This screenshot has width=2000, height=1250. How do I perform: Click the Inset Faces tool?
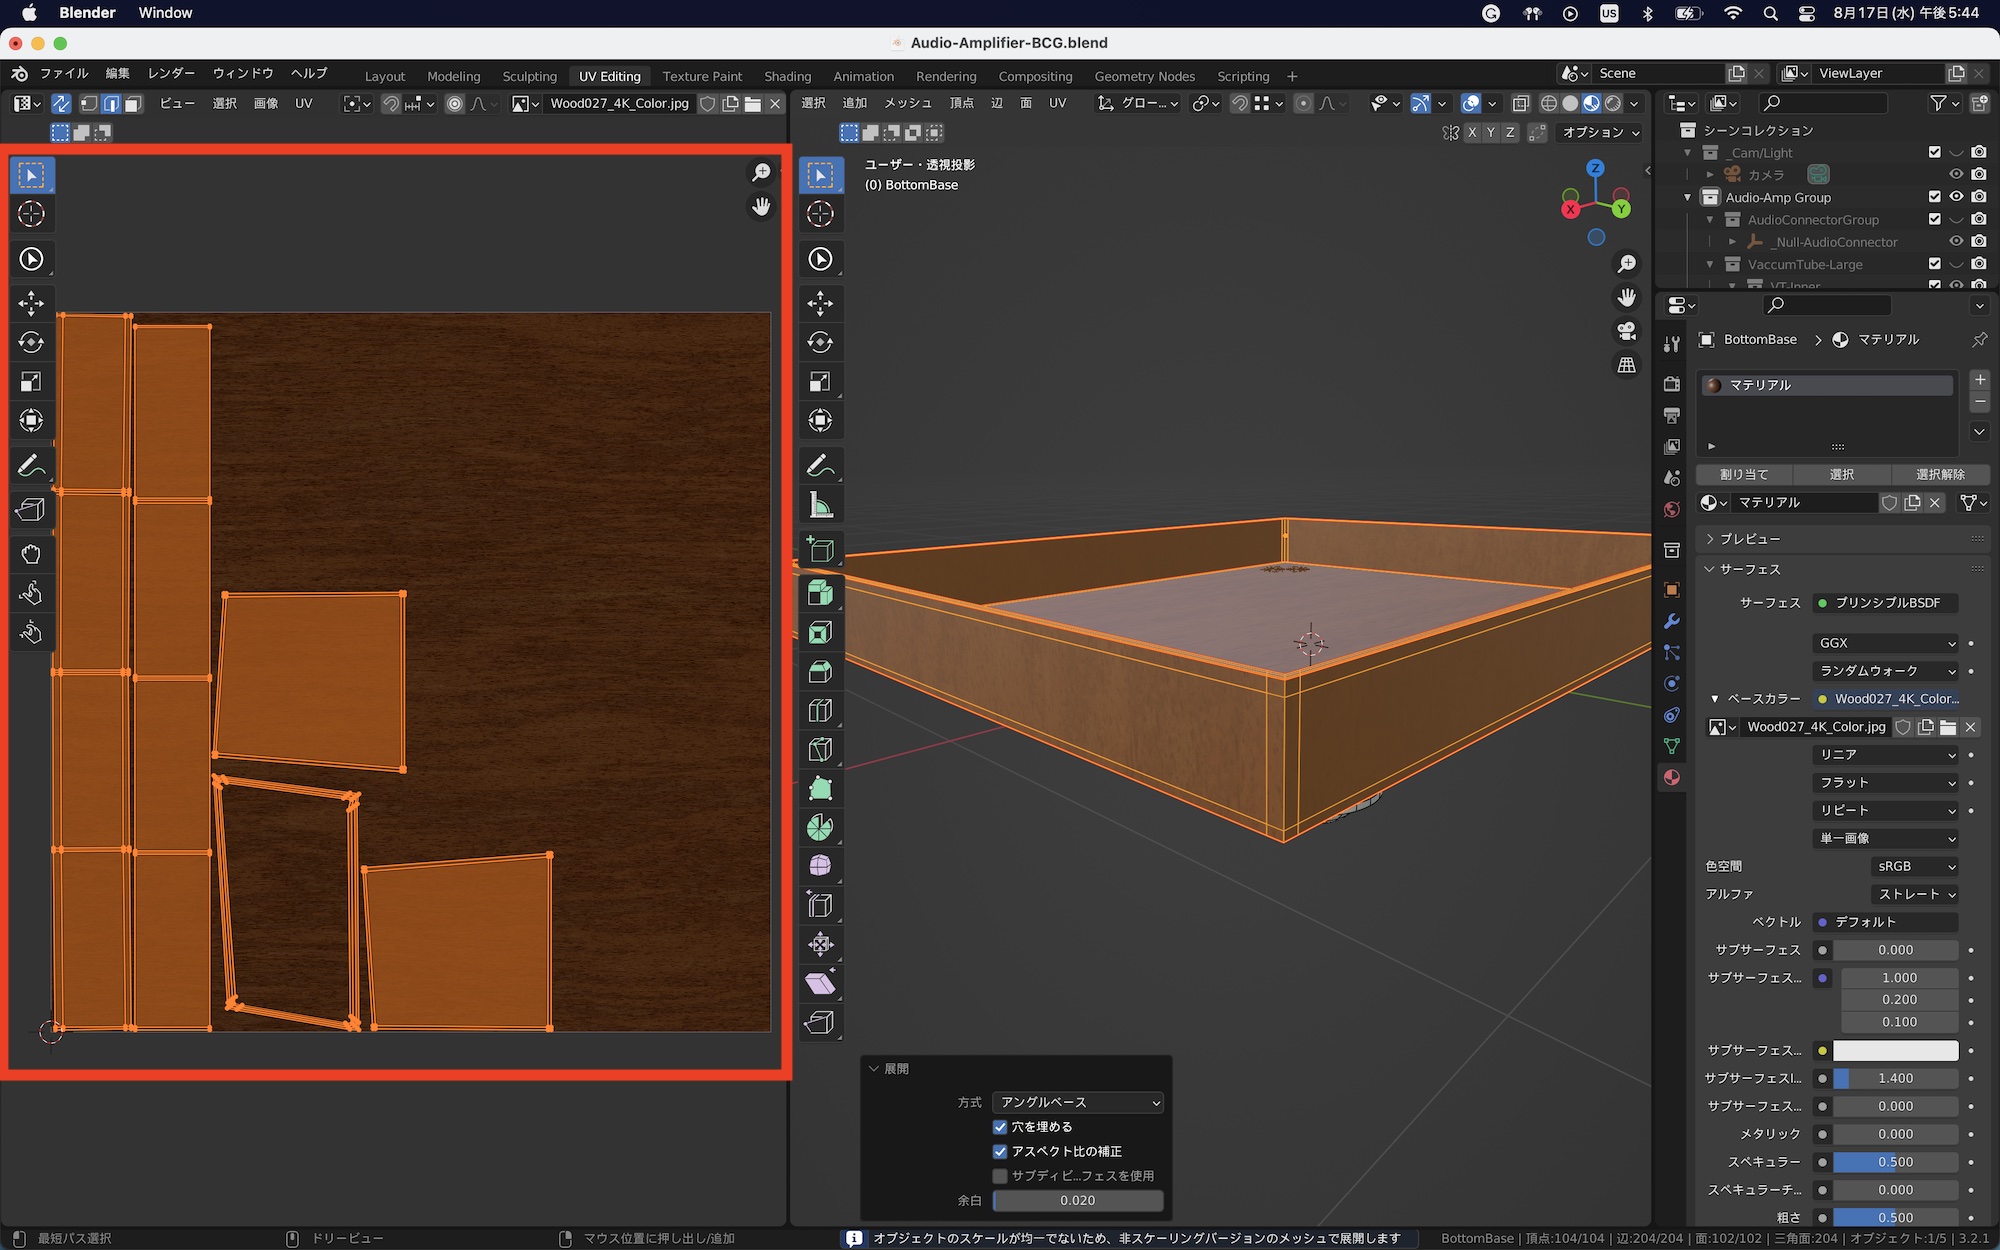820,633
